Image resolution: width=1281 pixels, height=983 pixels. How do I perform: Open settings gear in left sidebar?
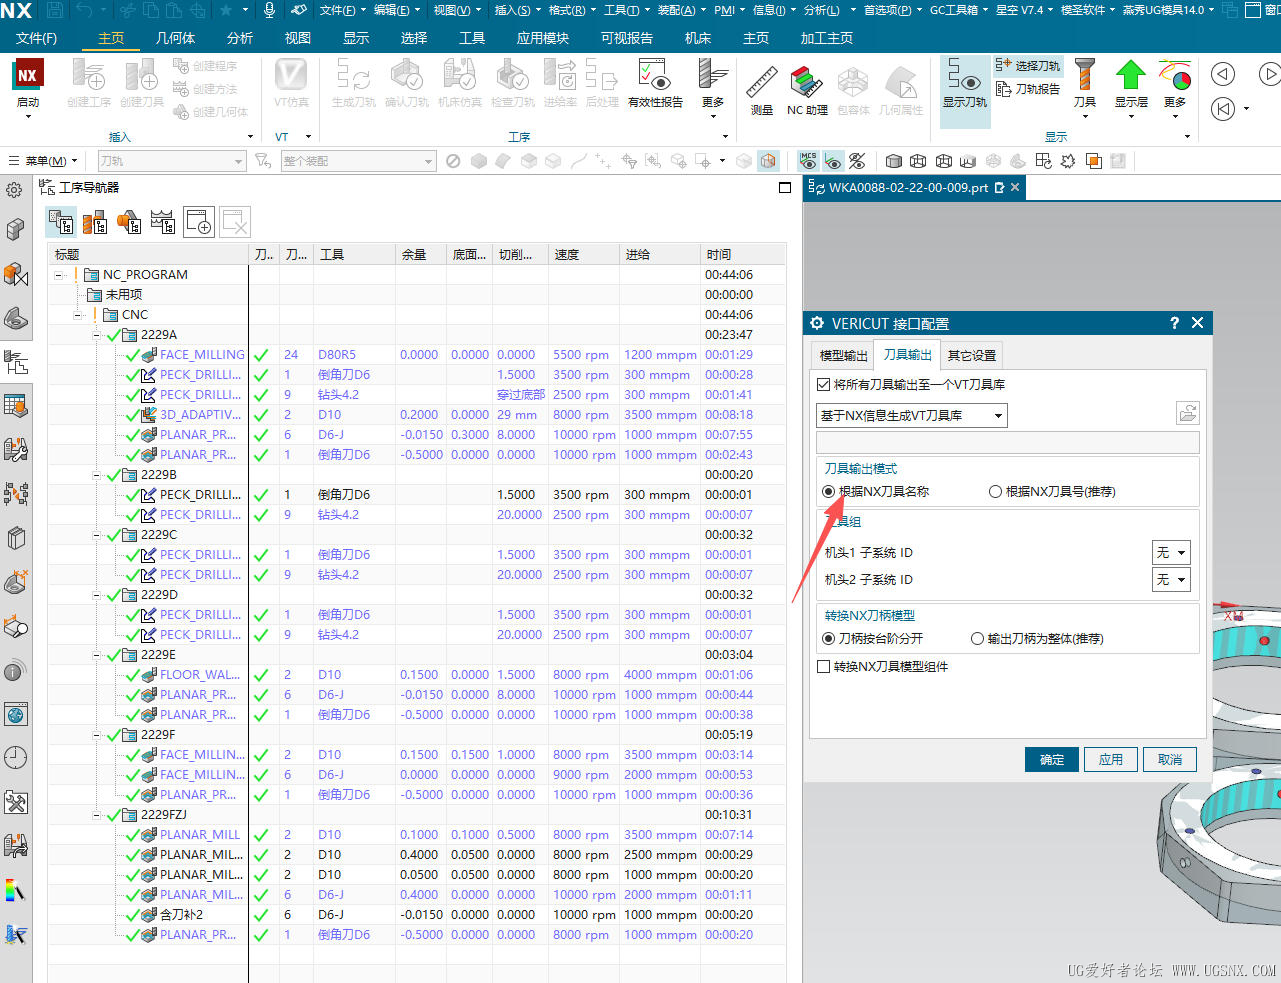15,190
